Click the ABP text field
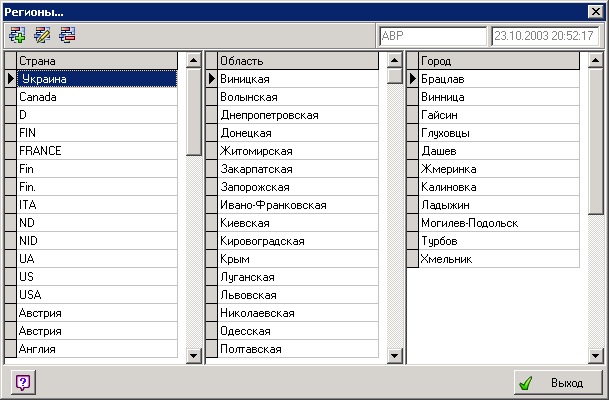 tap(432, 35)
